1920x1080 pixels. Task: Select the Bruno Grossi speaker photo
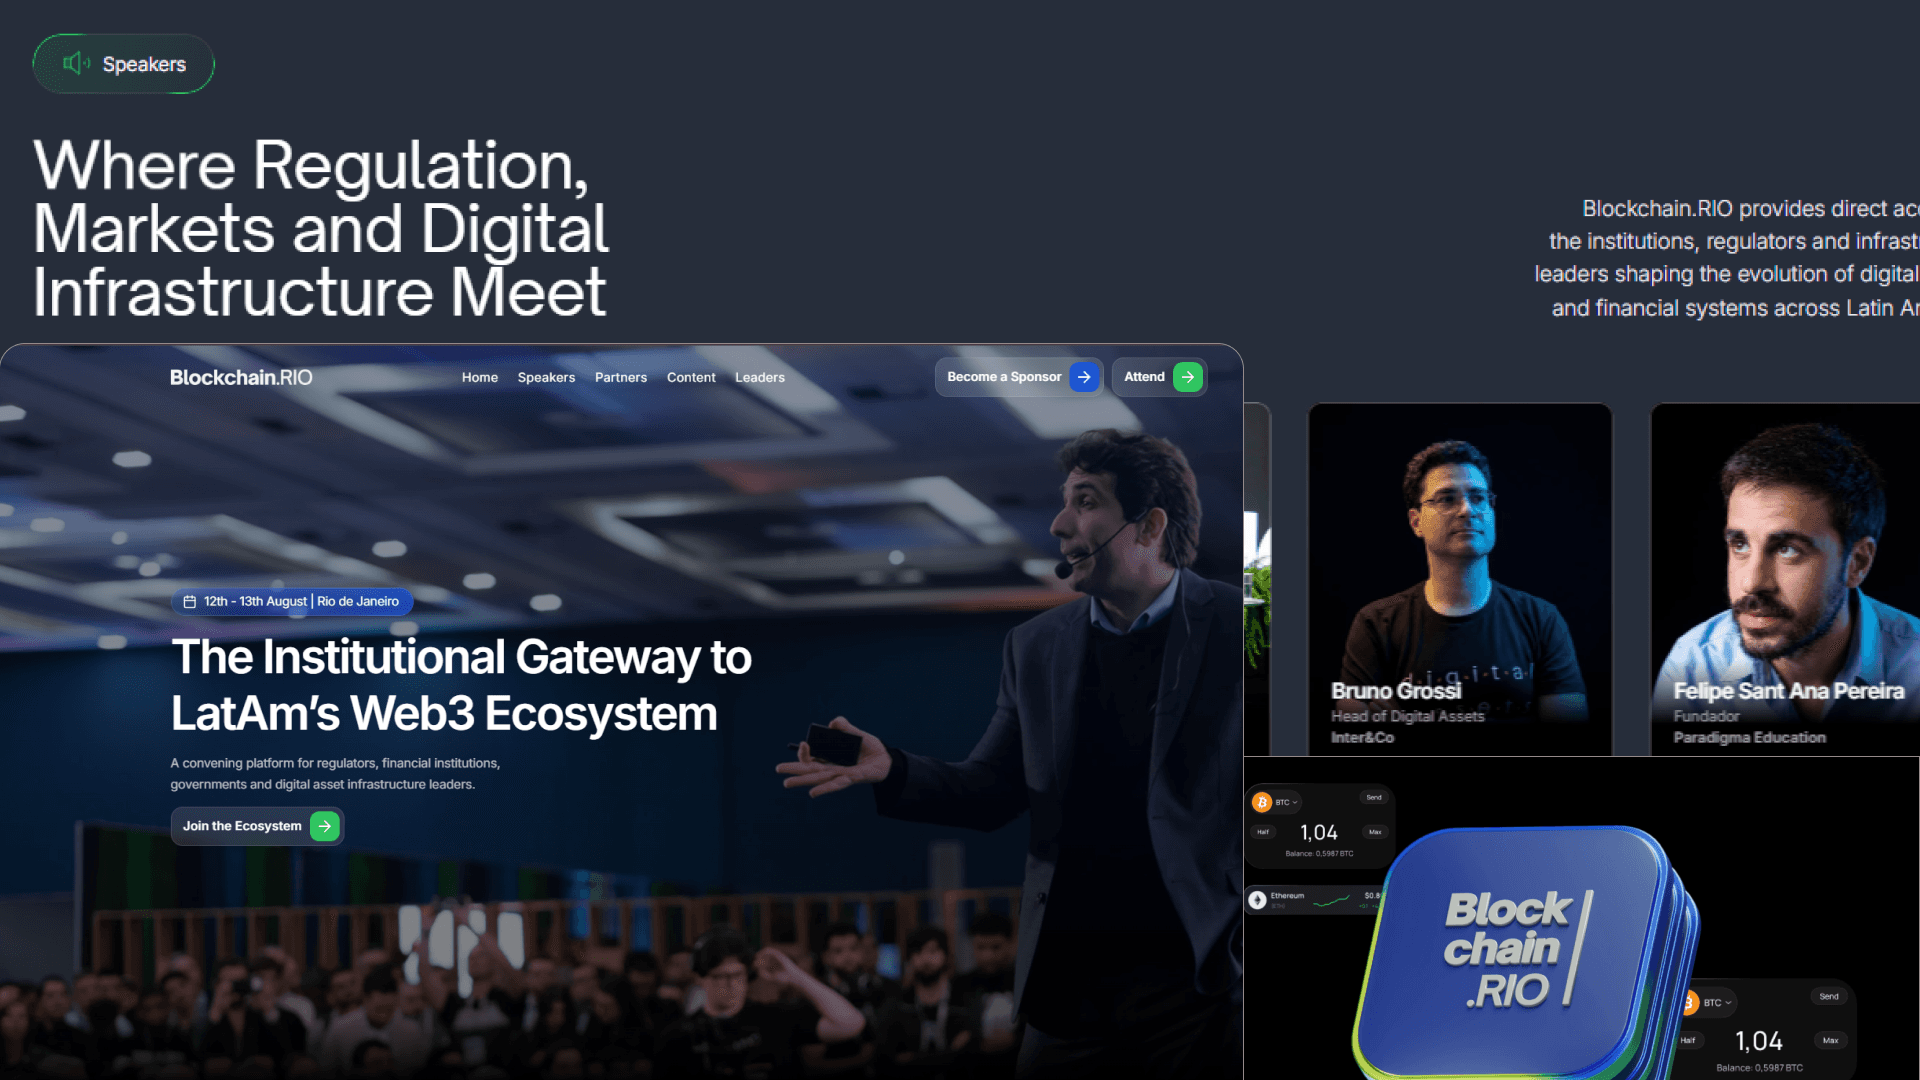click(1460, 579)
